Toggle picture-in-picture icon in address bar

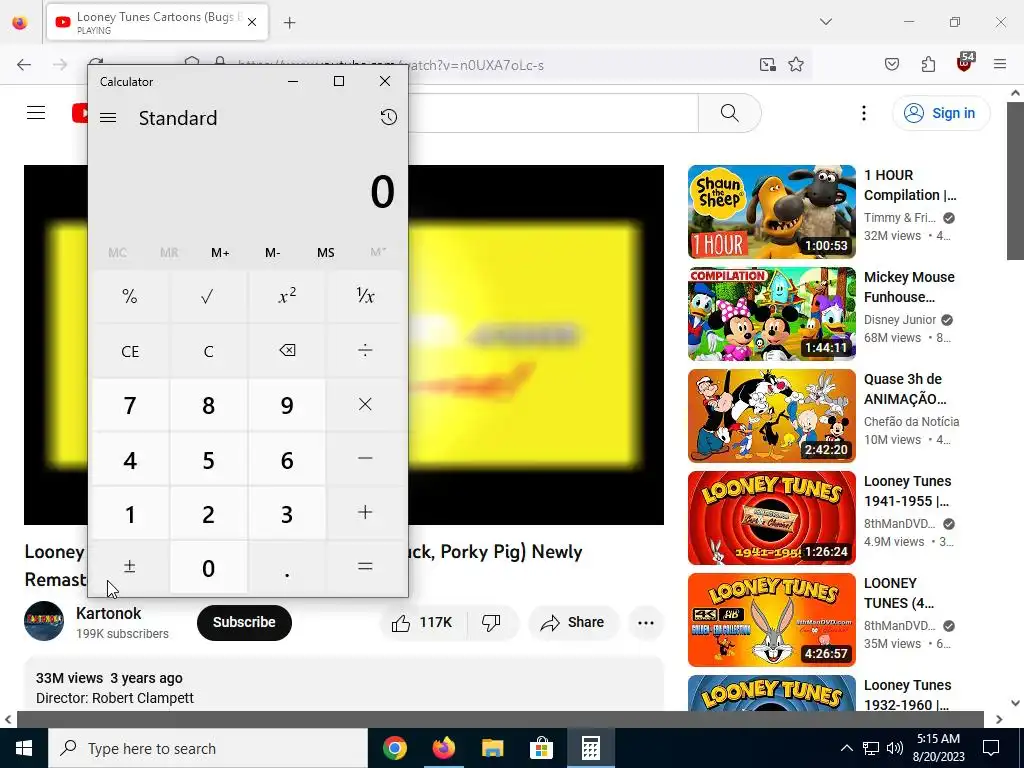pyautogui.click(x=767, y=64)
